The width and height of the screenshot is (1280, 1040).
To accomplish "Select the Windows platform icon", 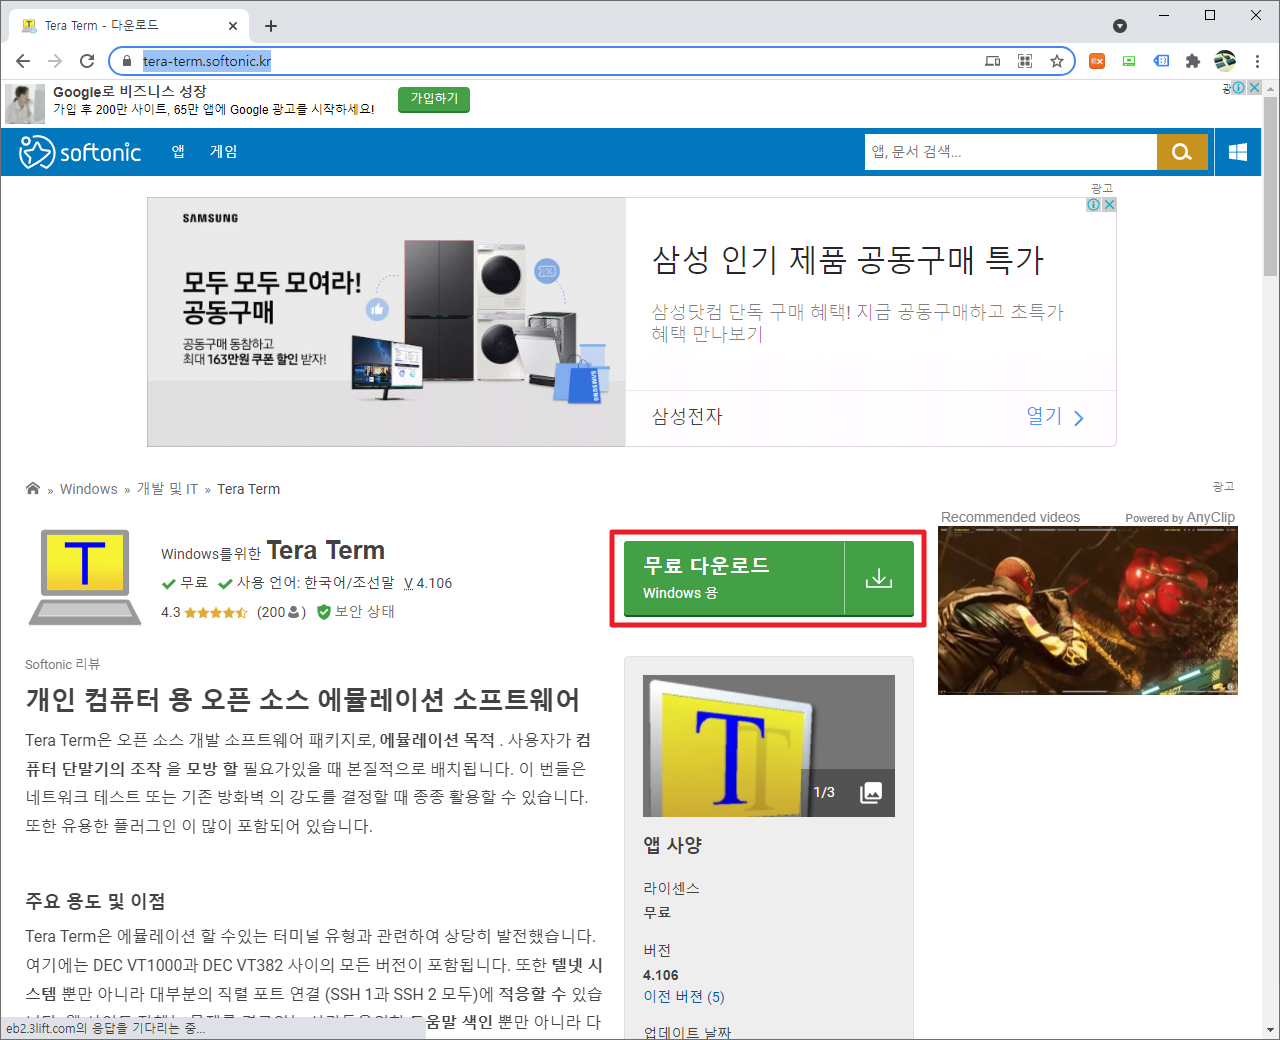I will (1238, 152).
